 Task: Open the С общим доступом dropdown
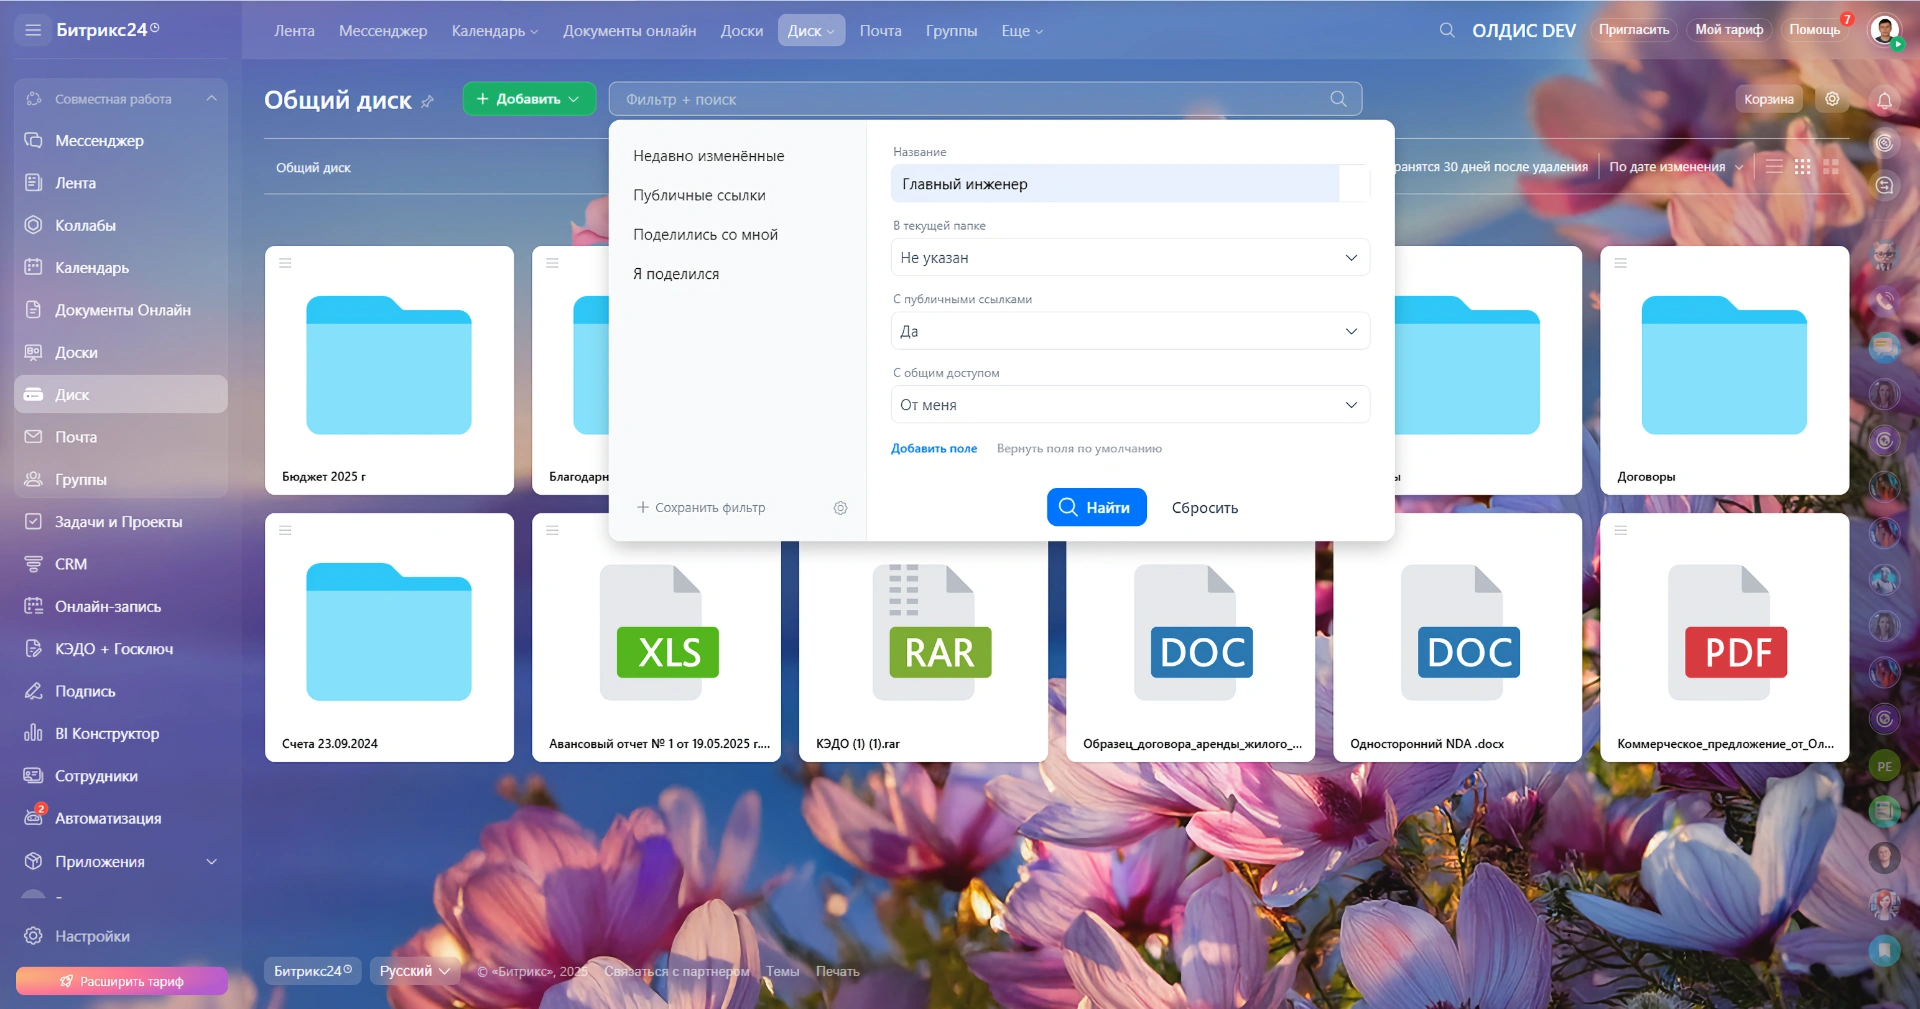[1129, 405]
